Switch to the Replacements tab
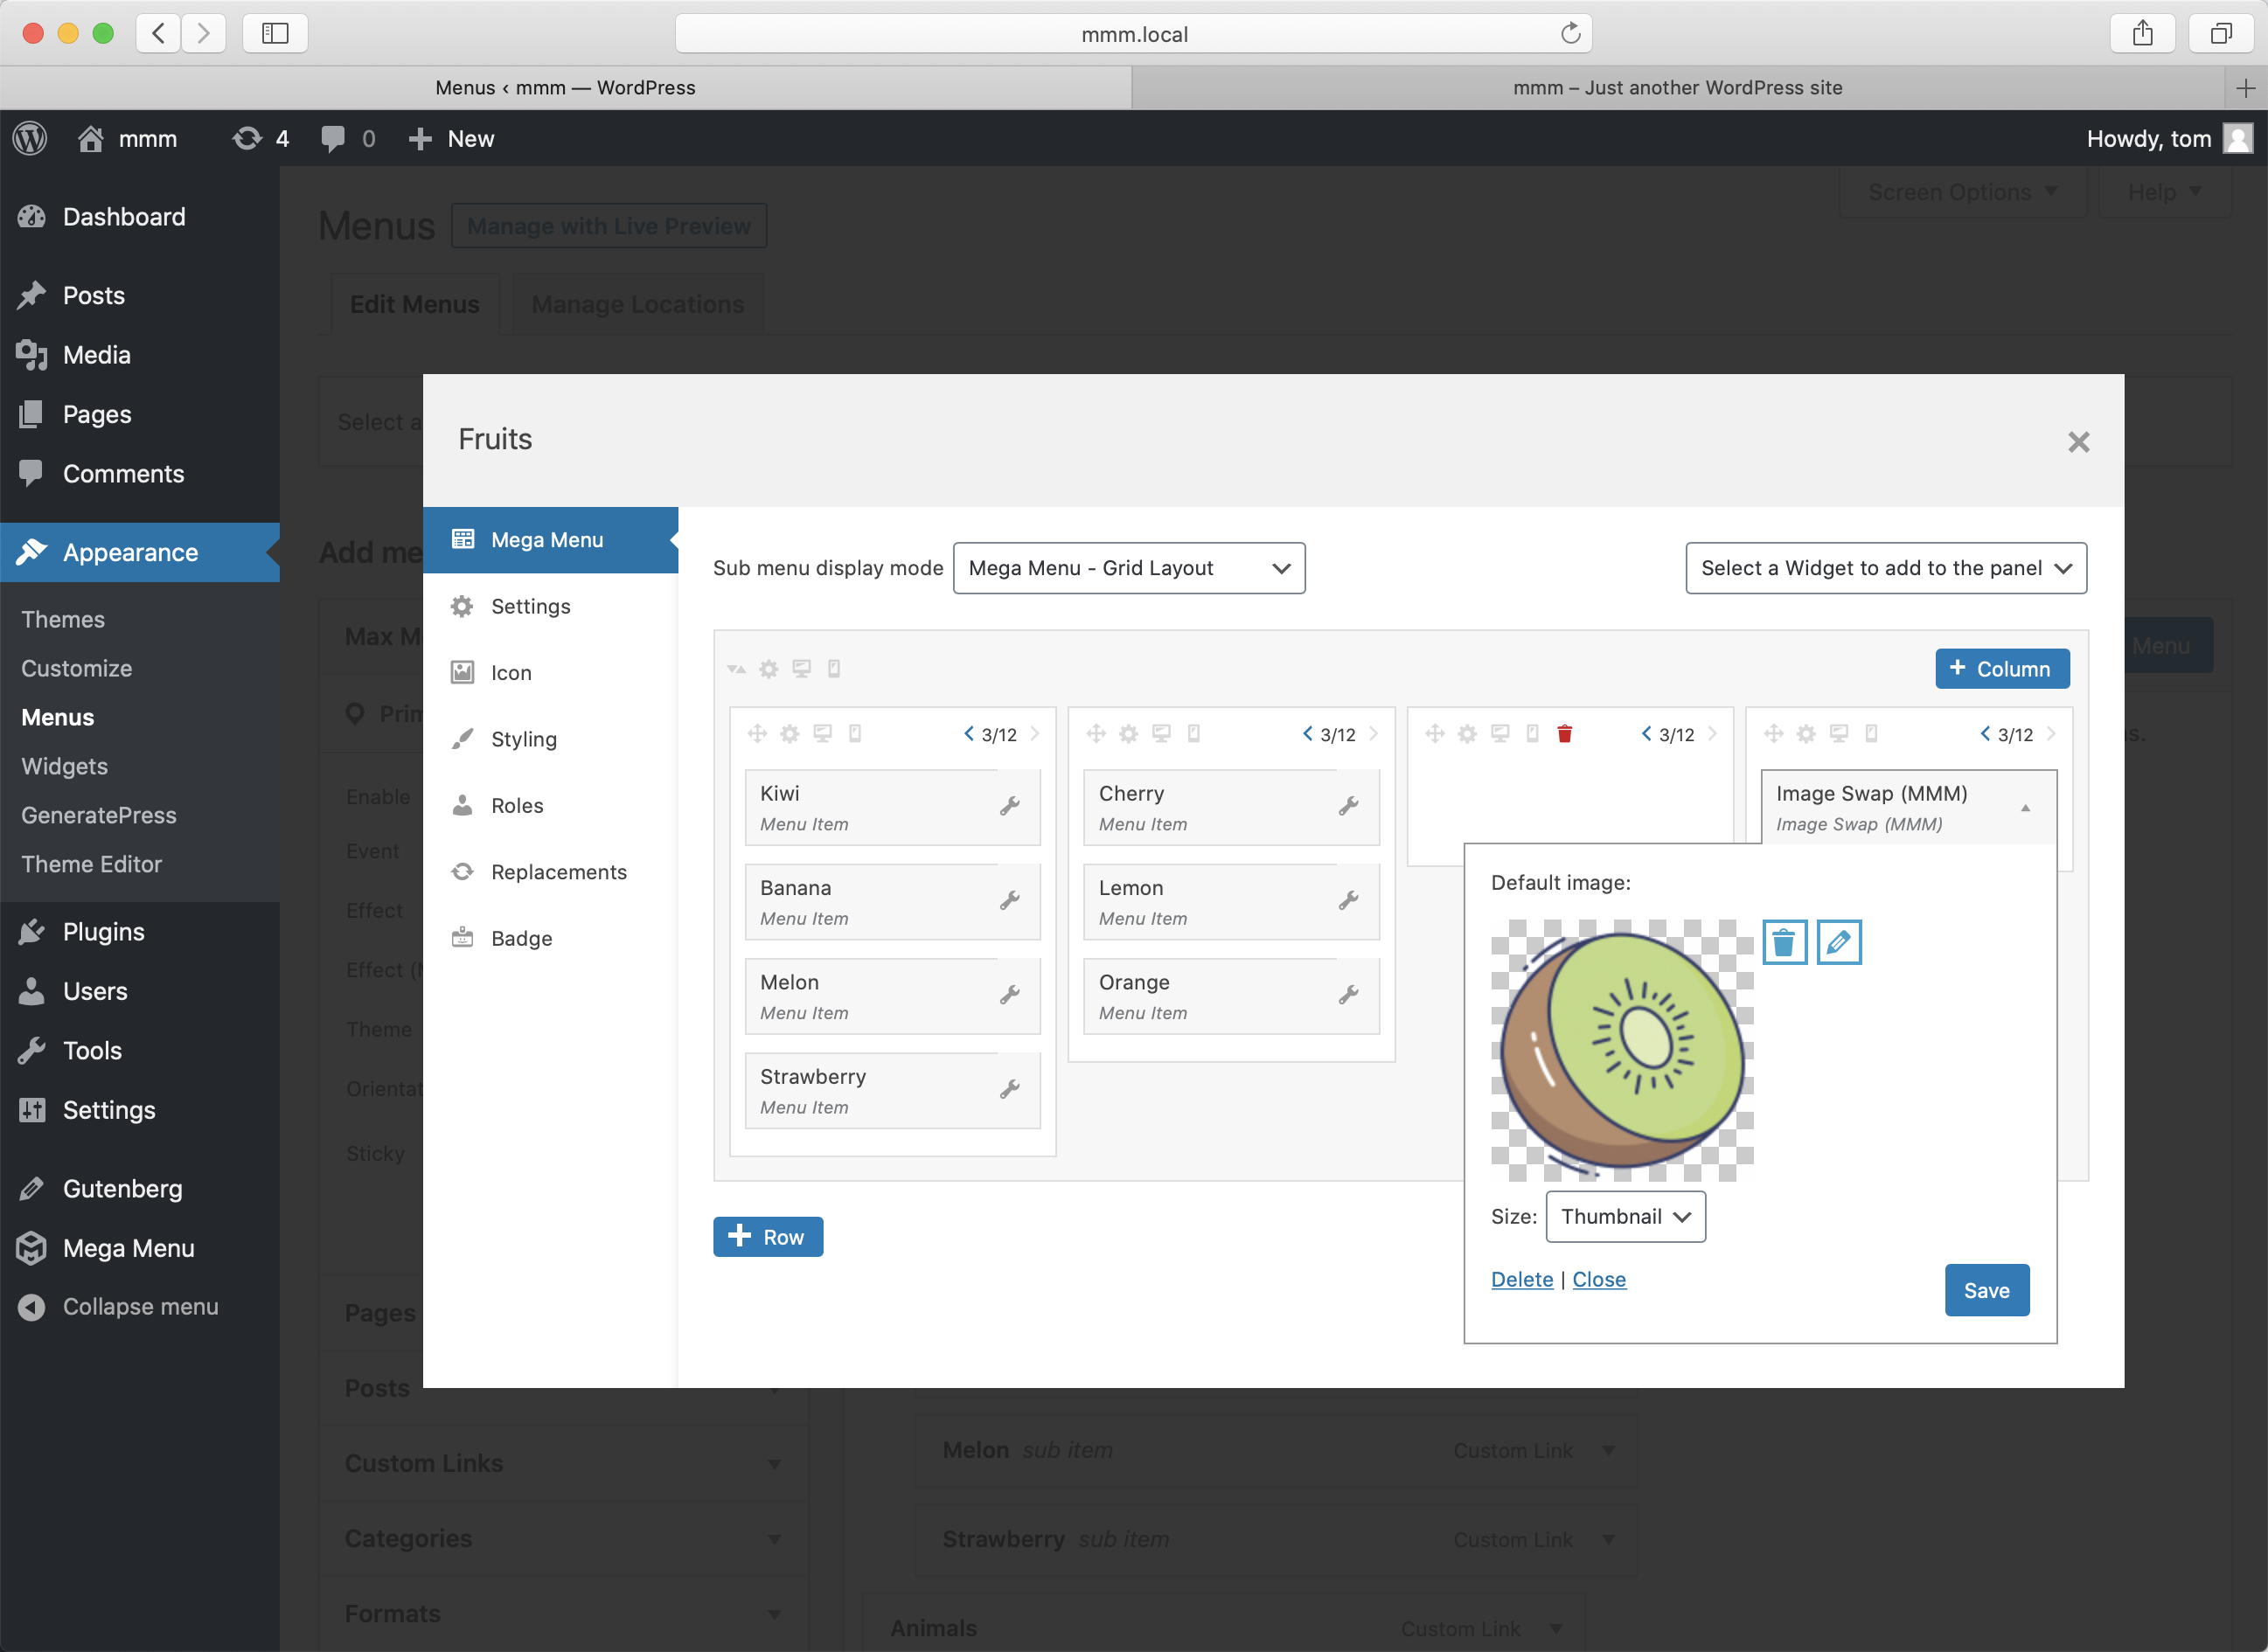Viewport: 2268px width, 1652px height. click(558, 872)
